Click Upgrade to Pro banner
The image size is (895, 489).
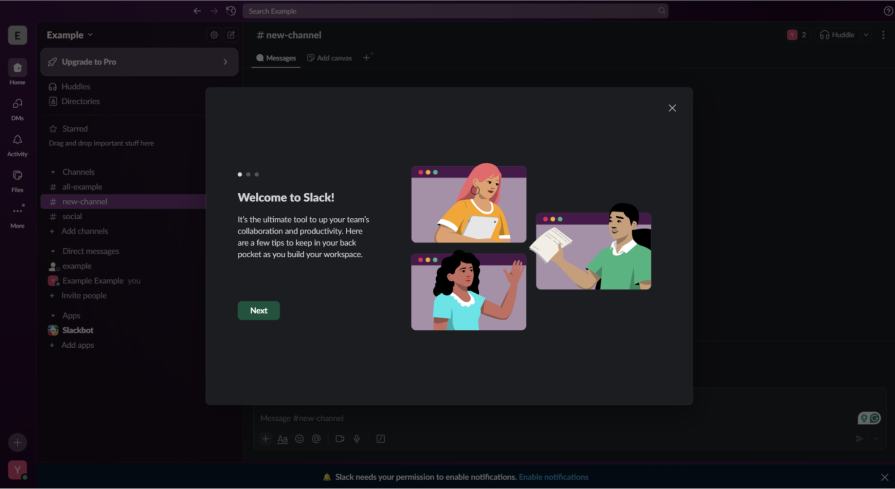click(139, 62)
